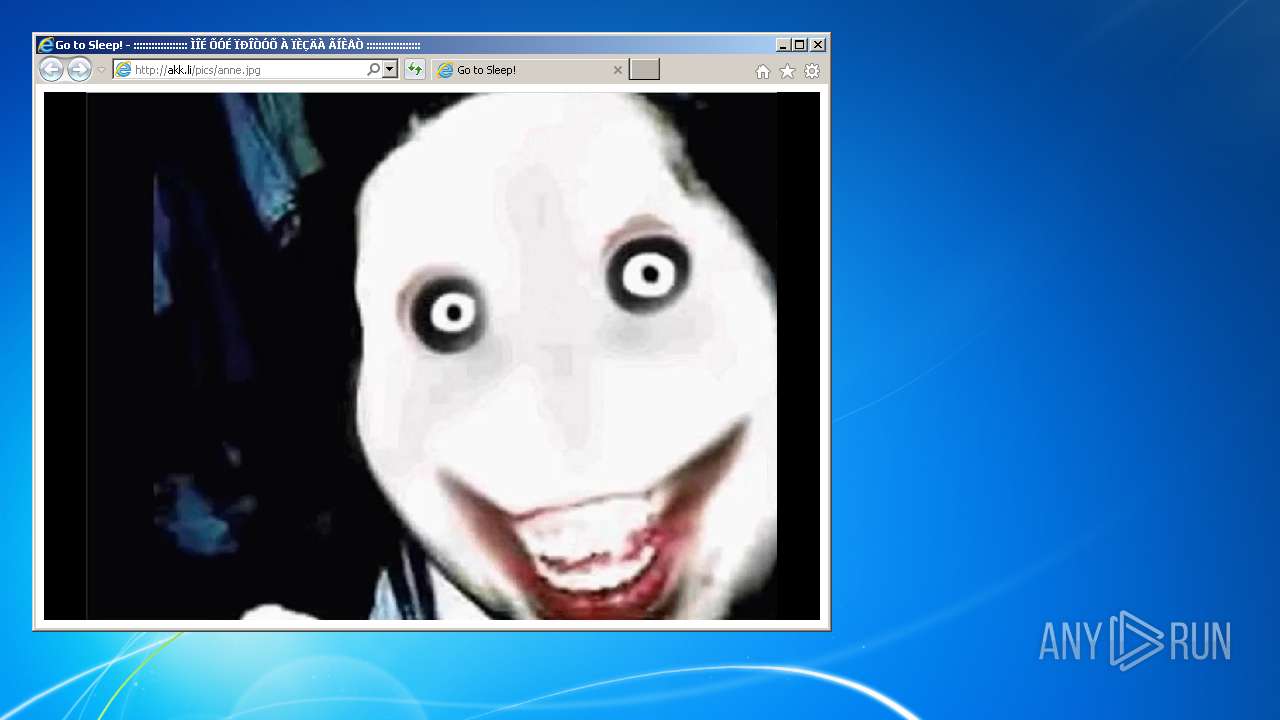Maximize the Internet Explorer window
1280x720 pixels.
coord(800,45)
